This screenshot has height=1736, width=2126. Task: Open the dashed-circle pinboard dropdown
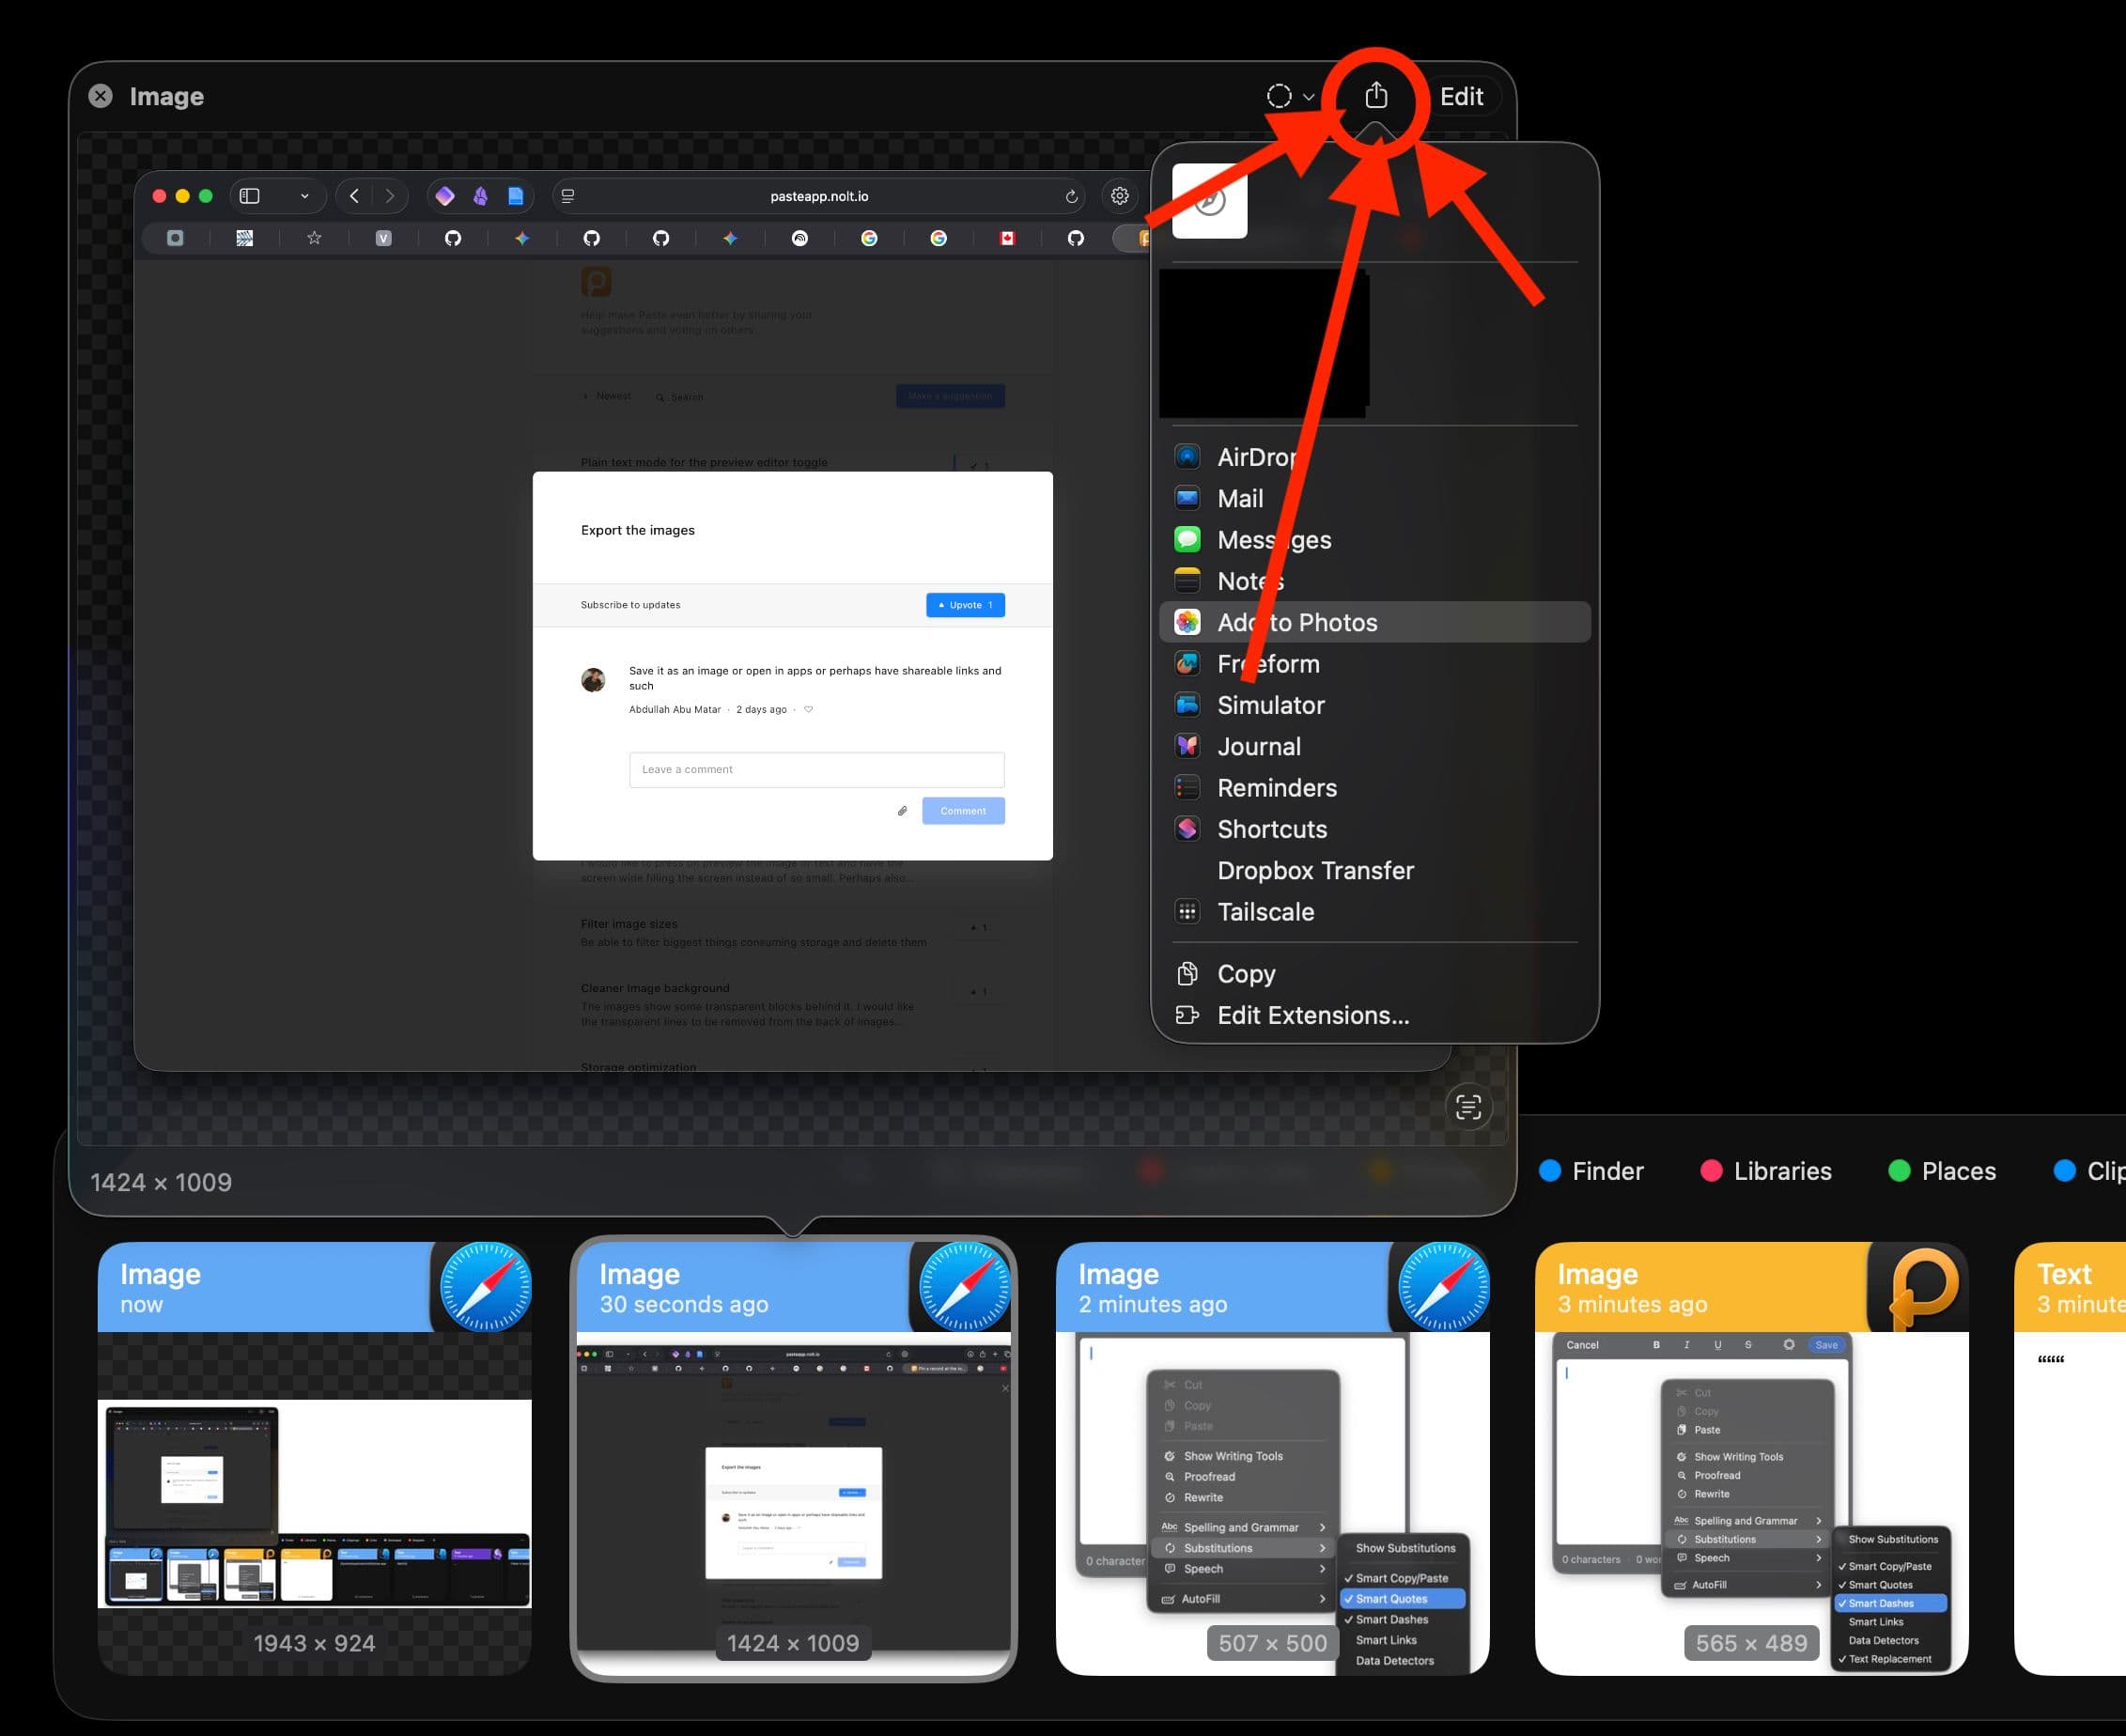point(1290,97)
